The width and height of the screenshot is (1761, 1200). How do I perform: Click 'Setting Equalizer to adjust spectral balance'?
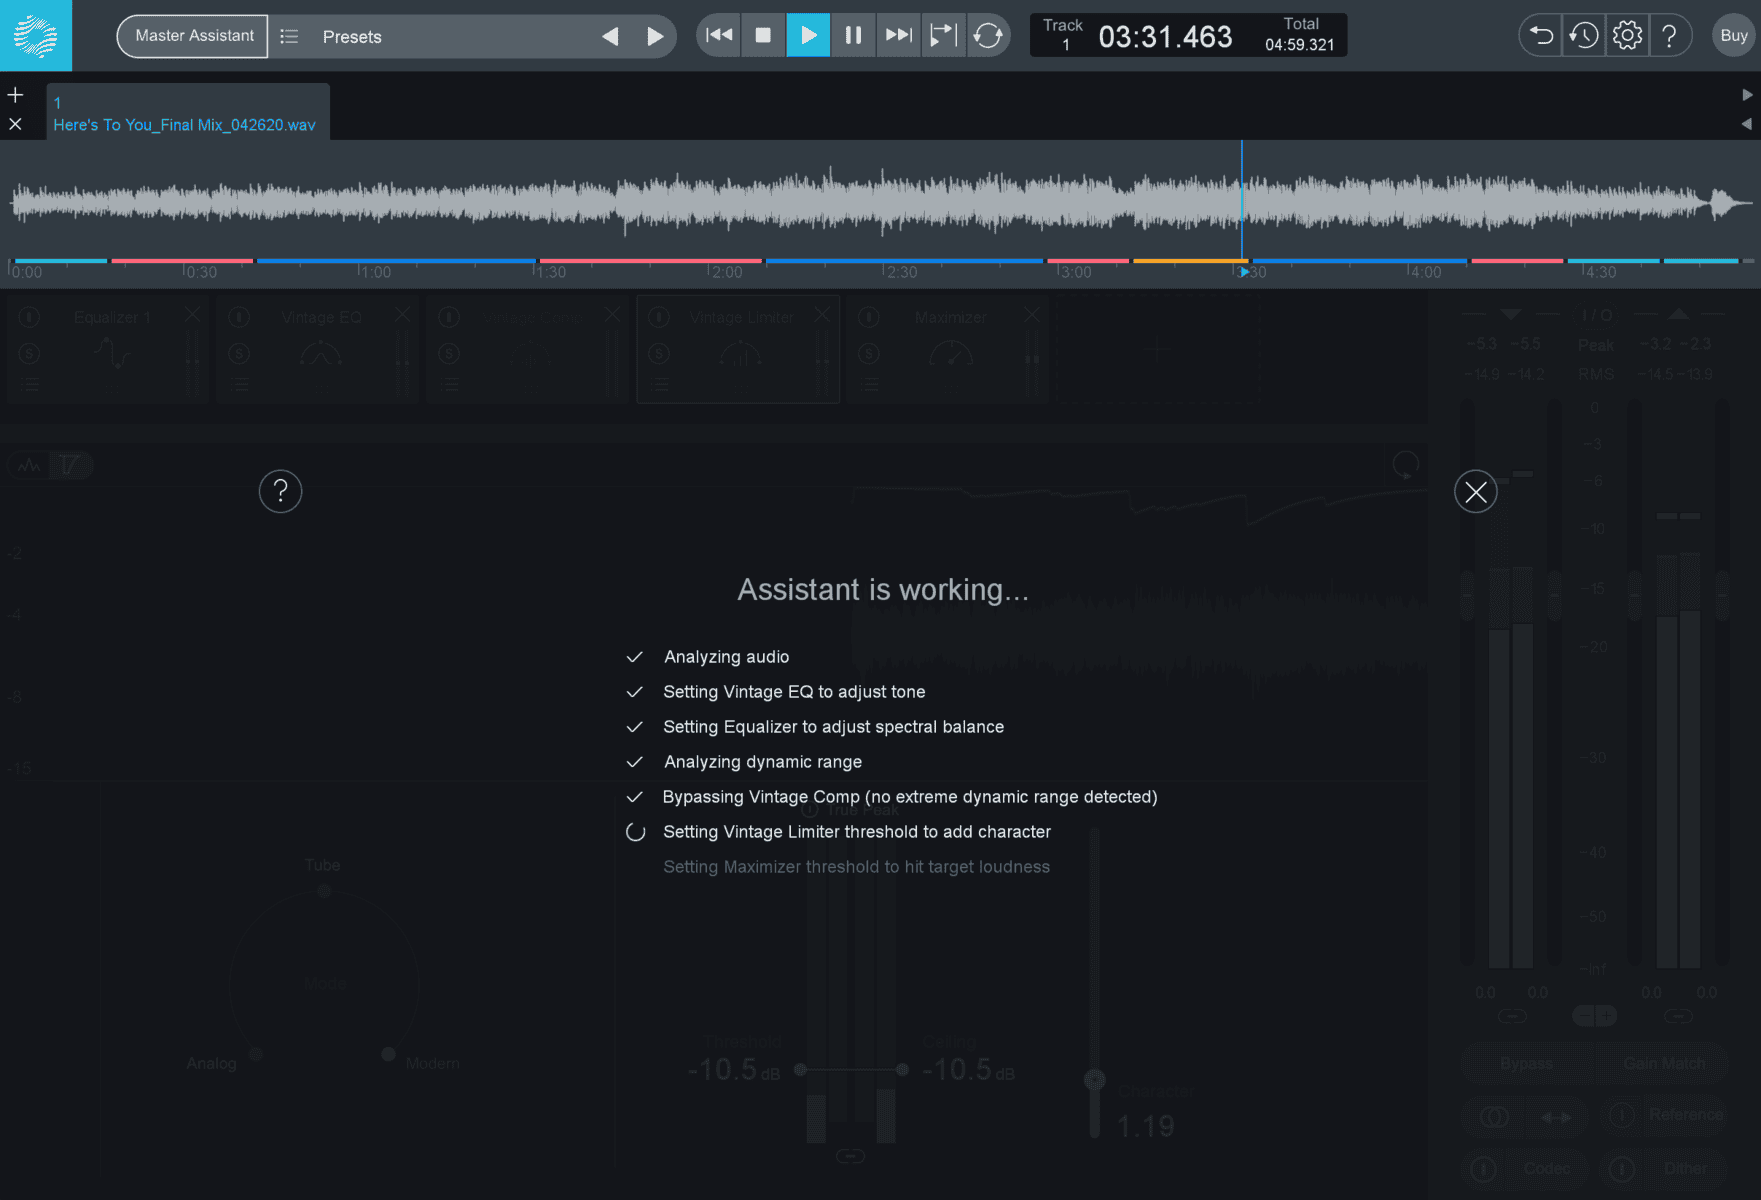pyautogui.click(x=833, y=727)
